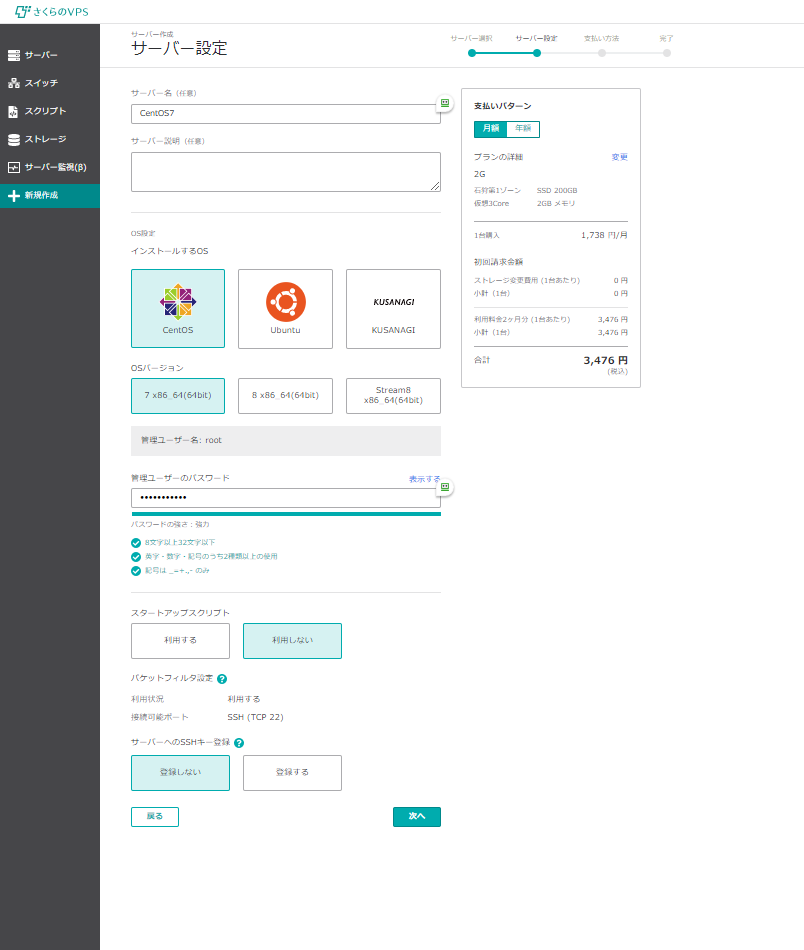Click the 新規作成 plus icon
This screenshot has height=950, width=804.
[14, 196]
